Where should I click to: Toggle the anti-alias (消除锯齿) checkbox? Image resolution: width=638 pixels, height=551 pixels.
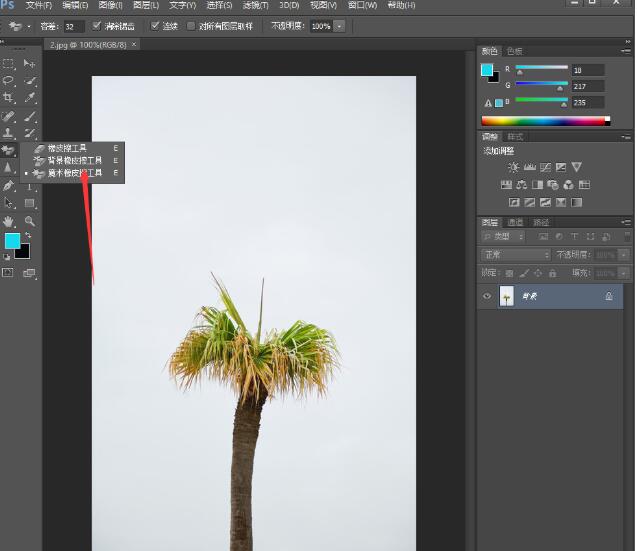(x=97, y=26)
